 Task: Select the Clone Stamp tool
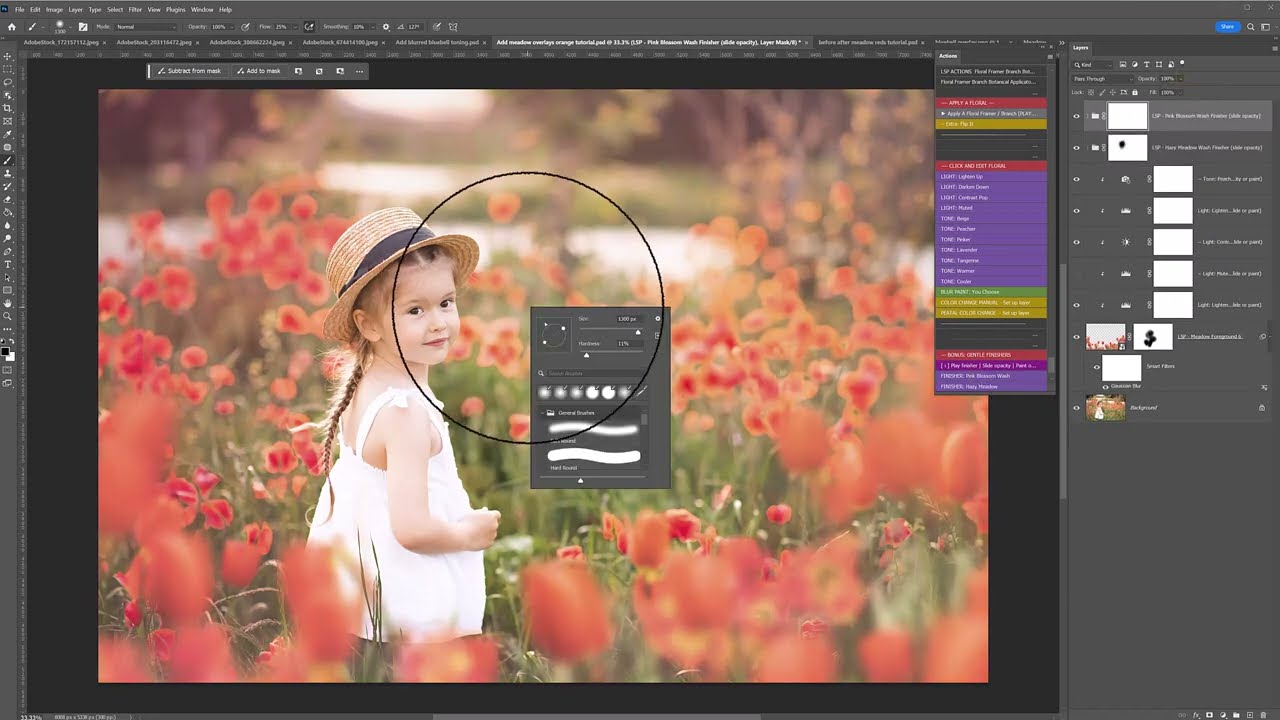8,173
